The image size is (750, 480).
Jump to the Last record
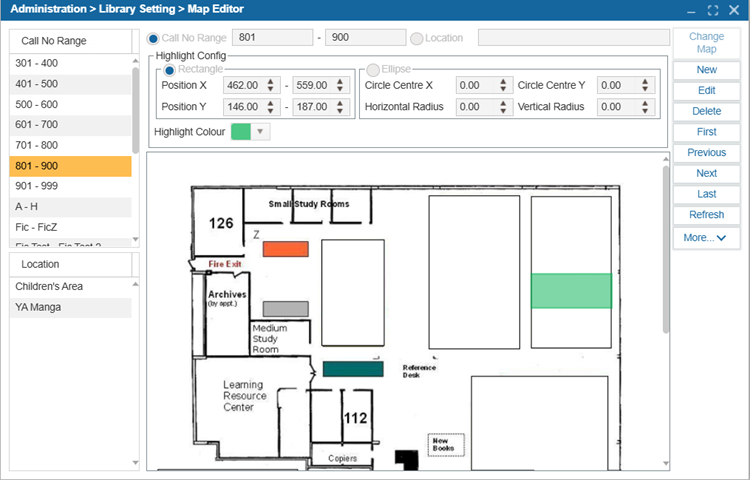pyautogui.click(x=706, y=194)
